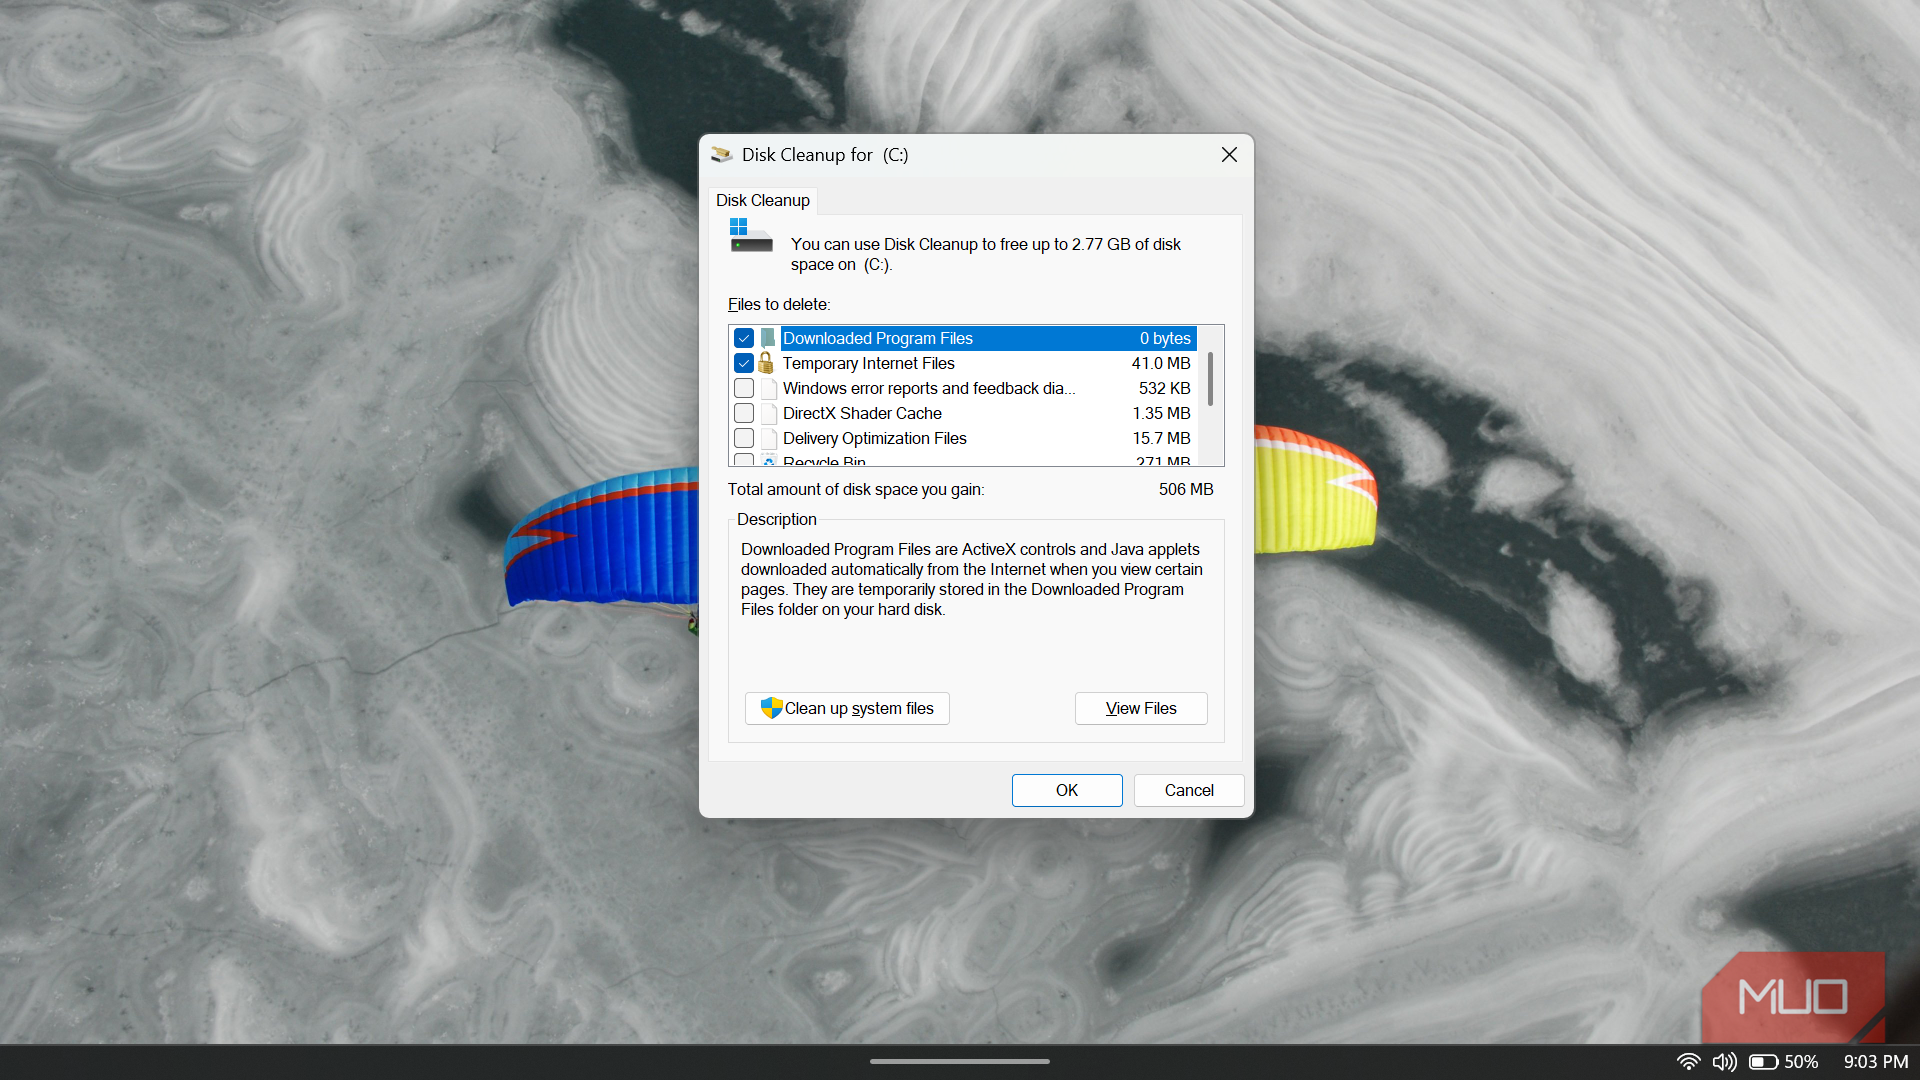
Task: Check Windows error reports and feedback checkbox
Action: pyautogui.click(x=744, y=388)
